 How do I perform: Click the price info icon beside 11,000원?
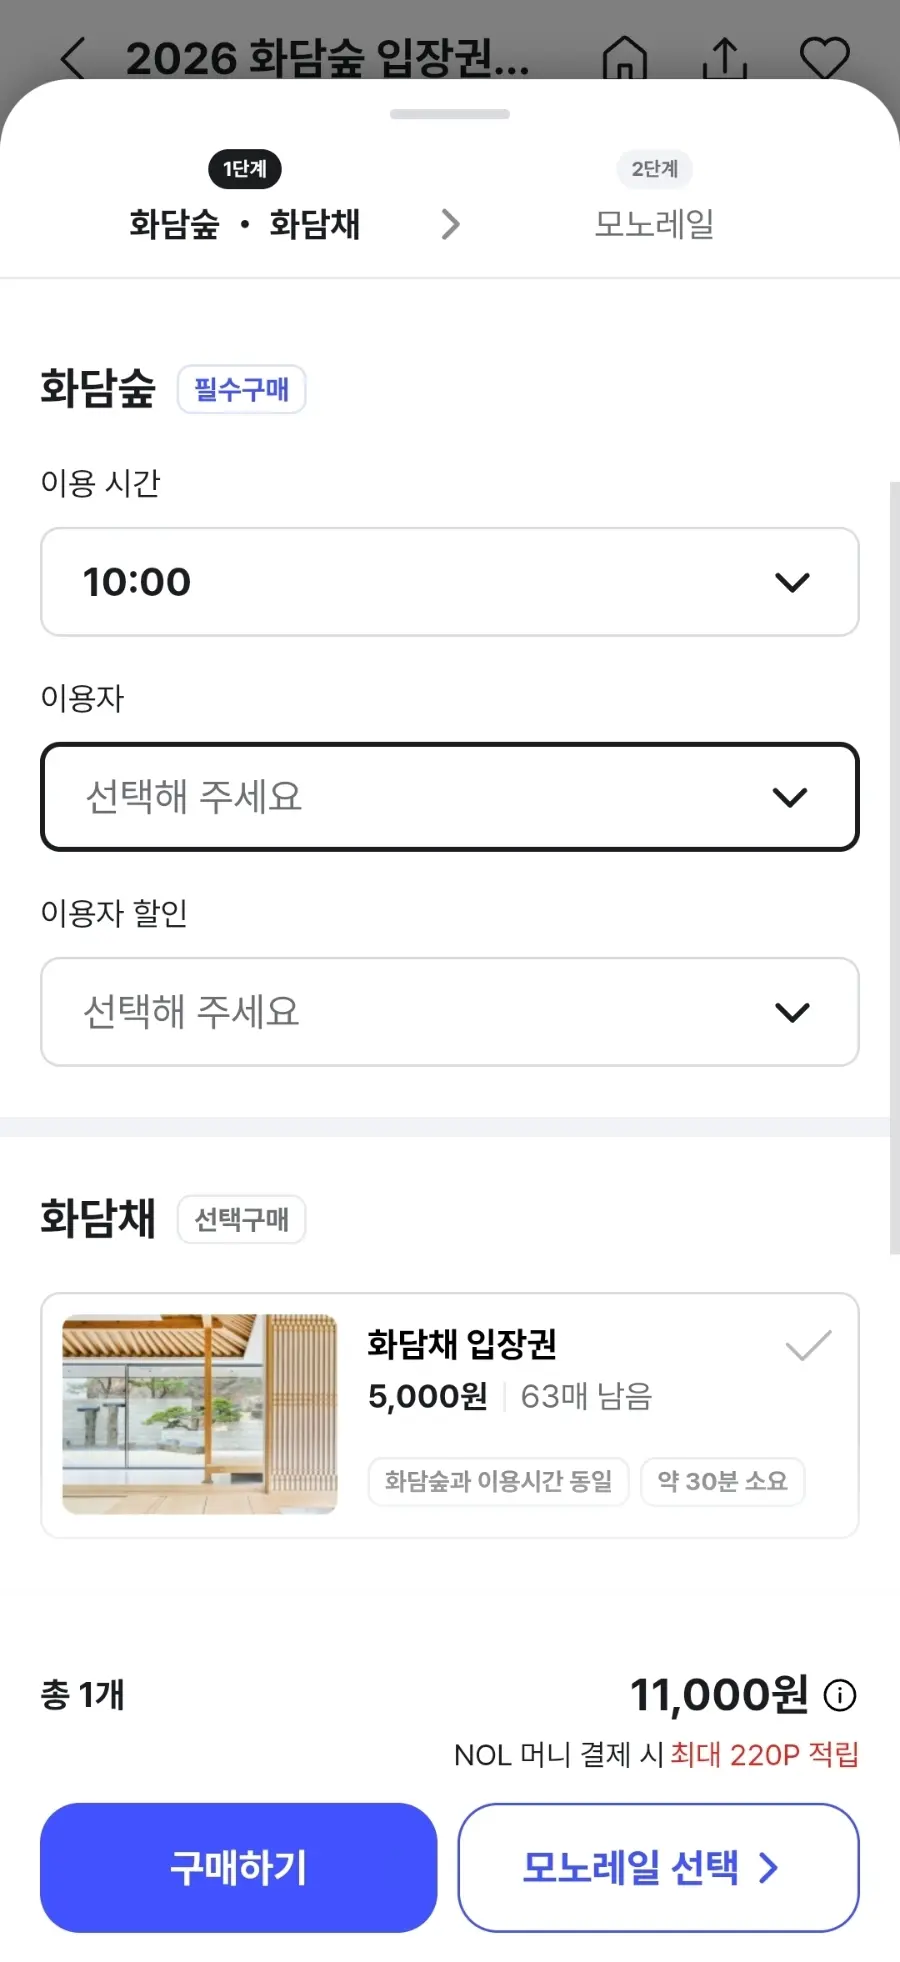[840, 1695]
